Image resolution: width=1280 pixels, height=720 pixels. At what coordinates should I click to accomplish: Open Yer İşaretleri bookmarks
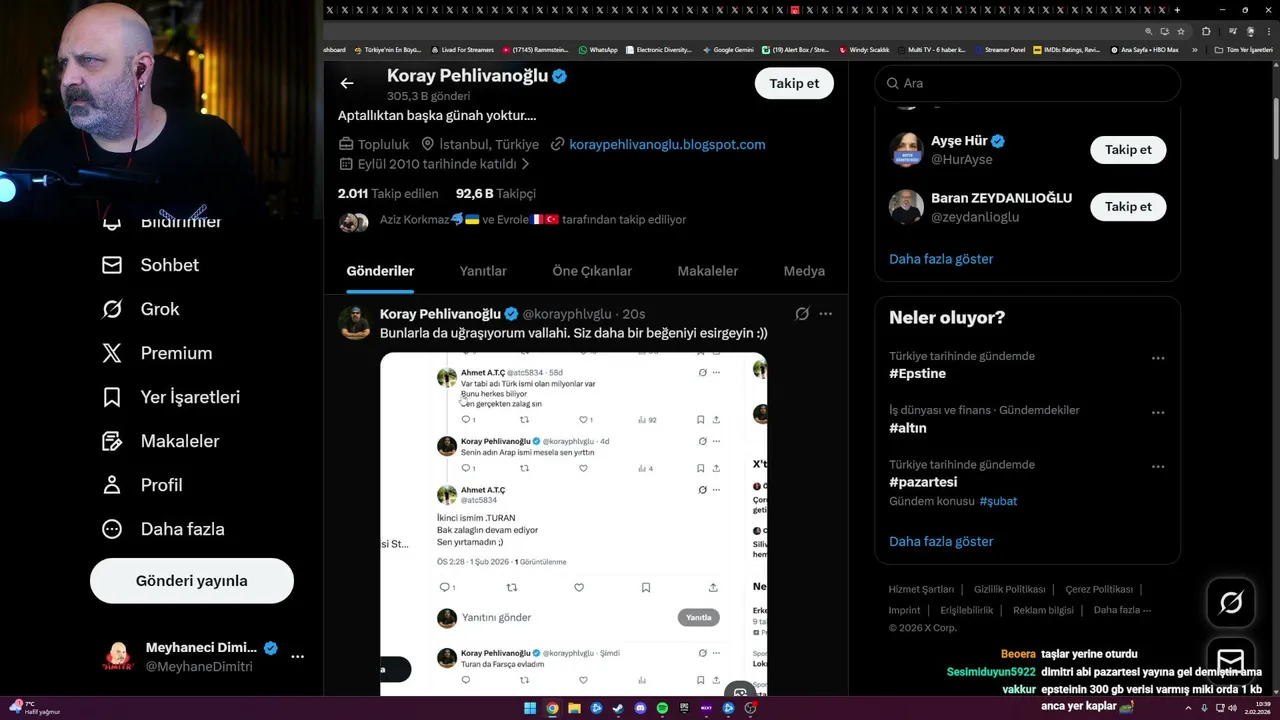tap(171, 397)
